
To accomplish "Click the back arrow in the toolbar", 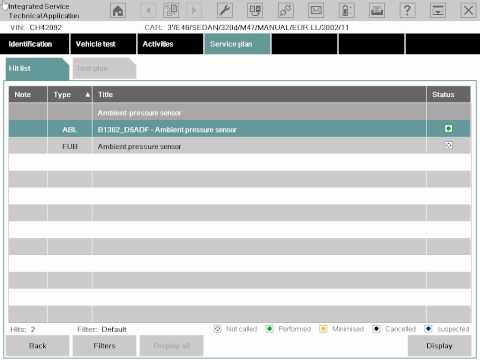I will pyautogui.click(x=149, y=11).
